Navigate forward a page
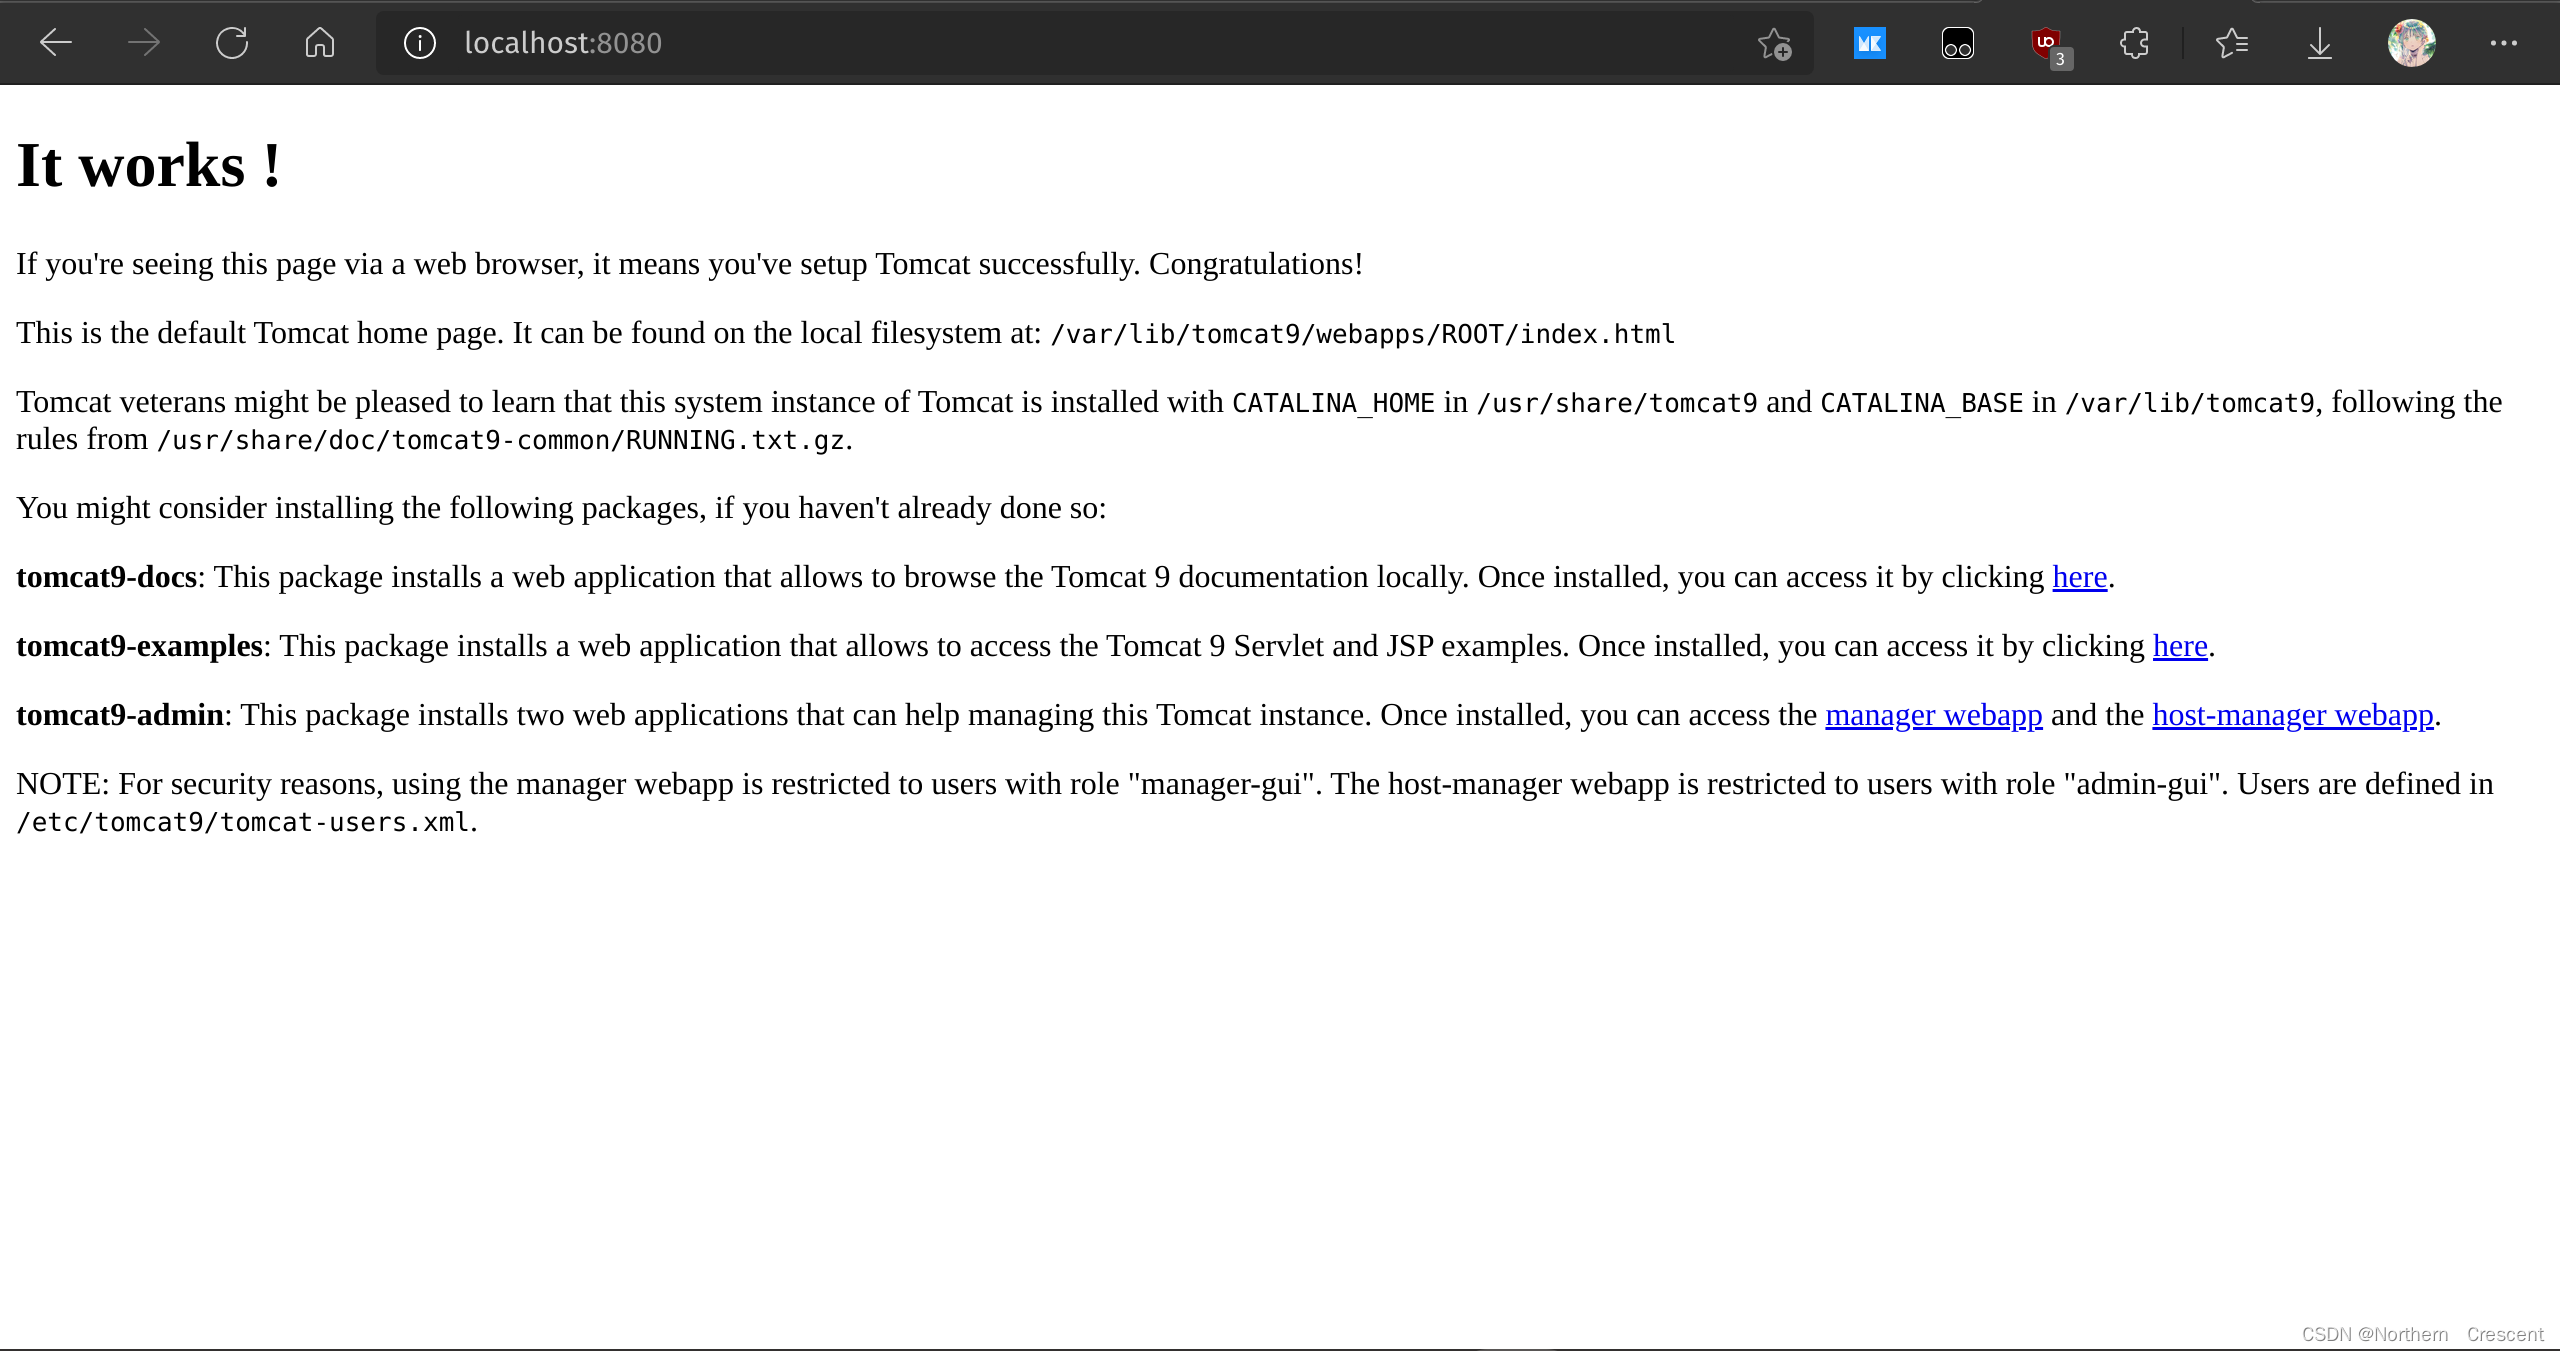 pos(143,42)
